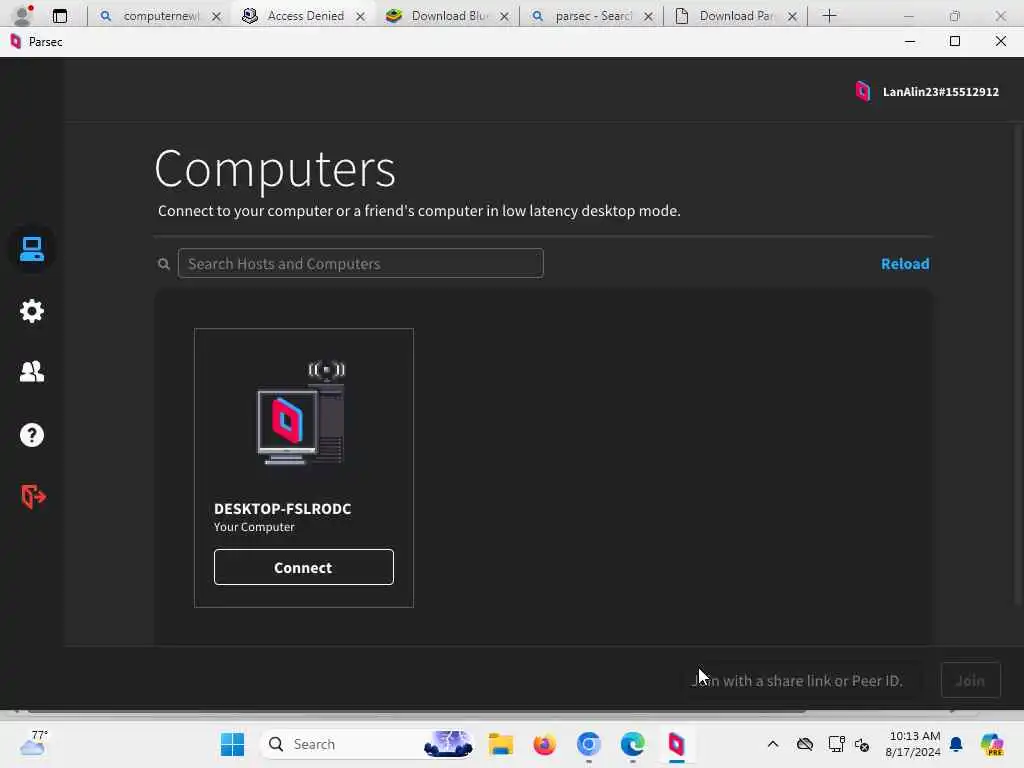1024x768 pixels.
Task: Click the Parsec logo beside LanAlin23 username
Action: (x=863, y=91)
